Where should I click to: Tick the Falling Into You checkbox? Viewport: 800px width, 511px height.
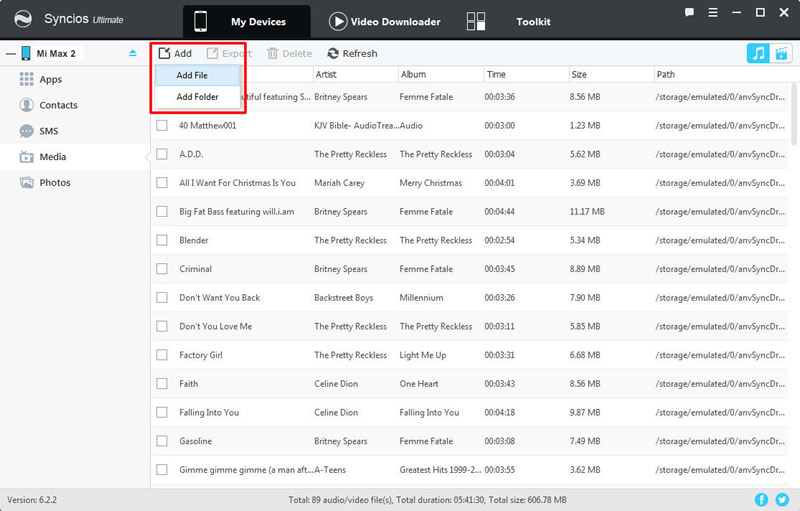pos(162,412)
